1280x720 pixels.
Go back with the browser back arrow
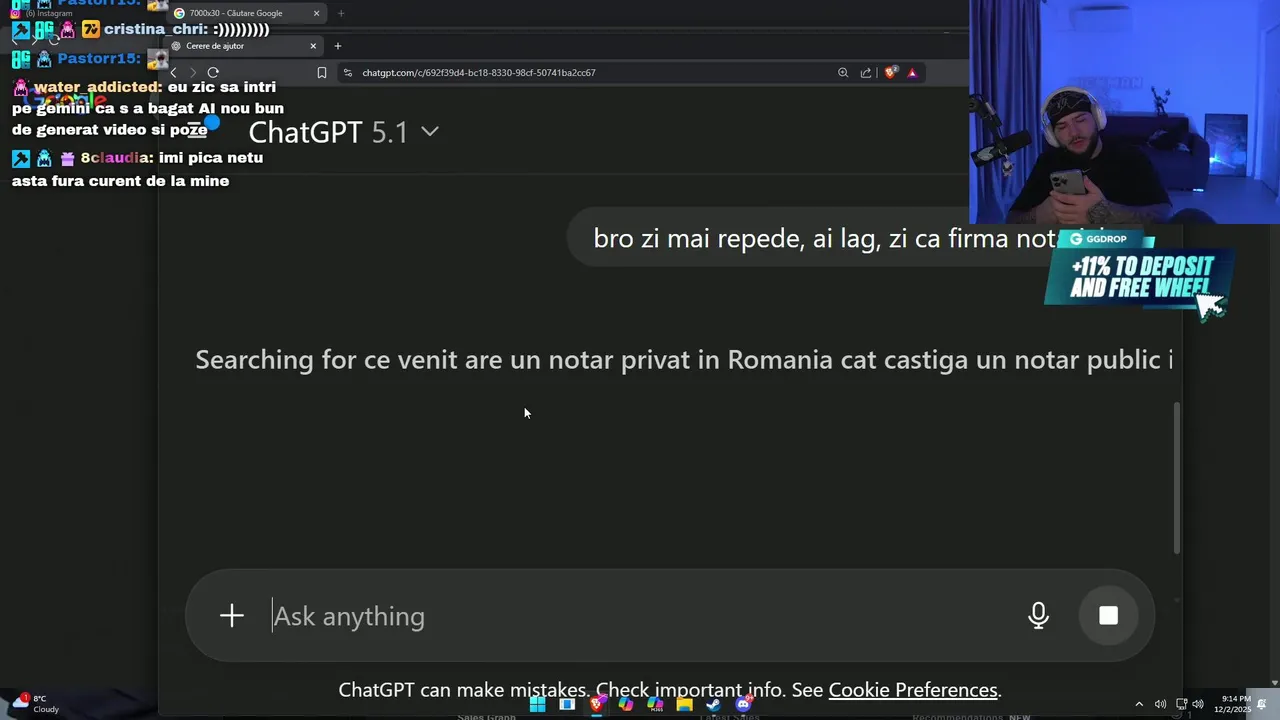(173, 72)
